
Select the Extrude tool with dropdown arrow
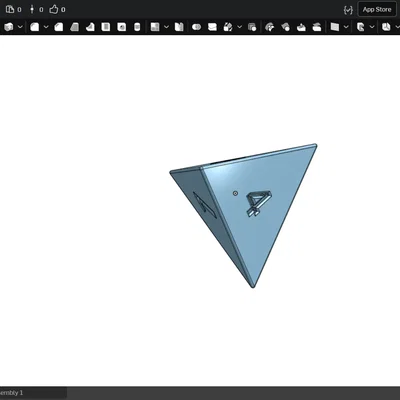coord(35,27)
